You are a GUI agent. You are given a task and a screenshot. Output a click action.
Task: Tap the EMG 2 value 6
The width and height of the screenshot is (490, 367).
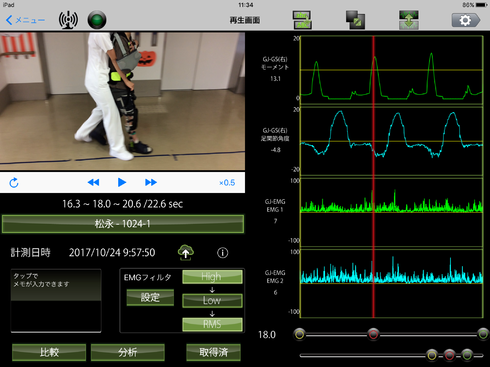(275, 293)
